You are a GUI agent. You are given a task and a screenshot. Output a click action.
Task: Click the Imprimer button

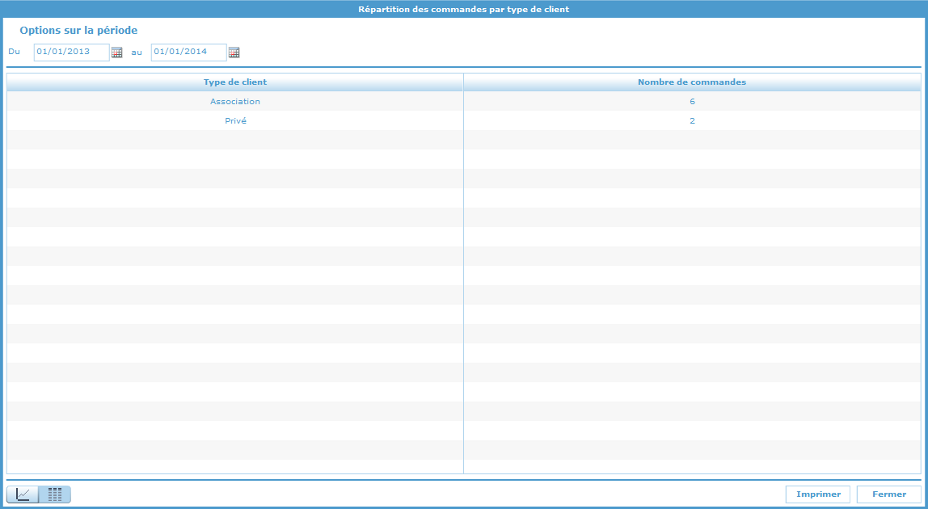click(x=818, y=494)
